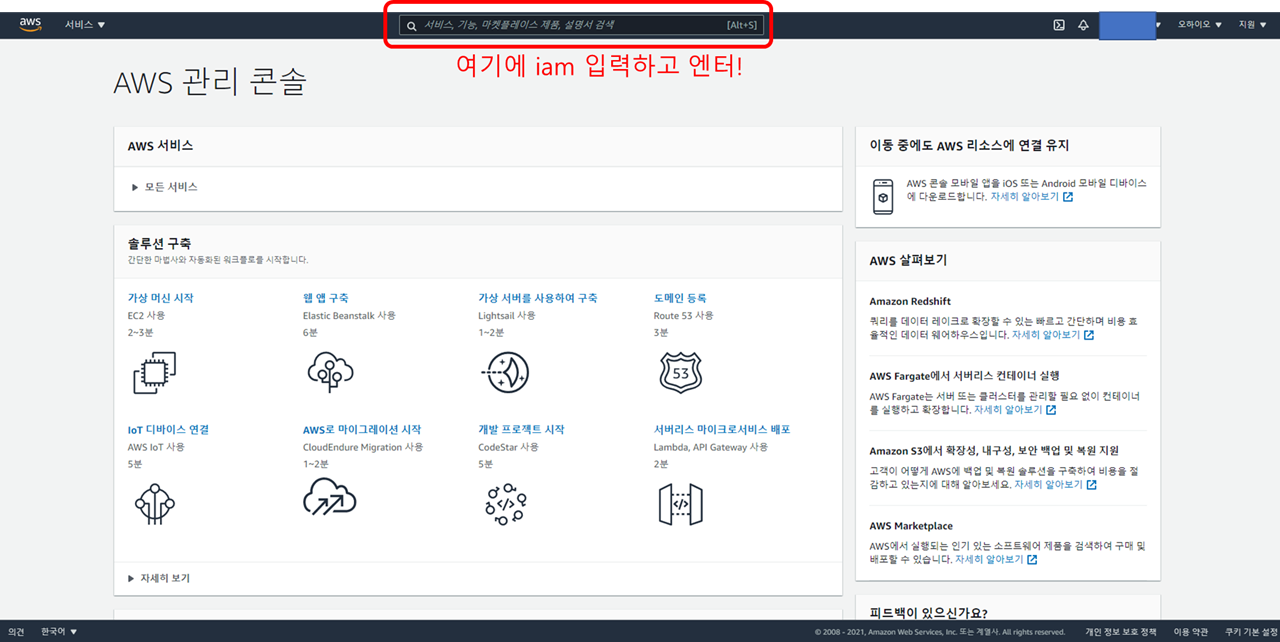Open AWS로 마이그레이션 시작 link
1280x642 pixels.
pyautogui.click(x=362, y=429)
